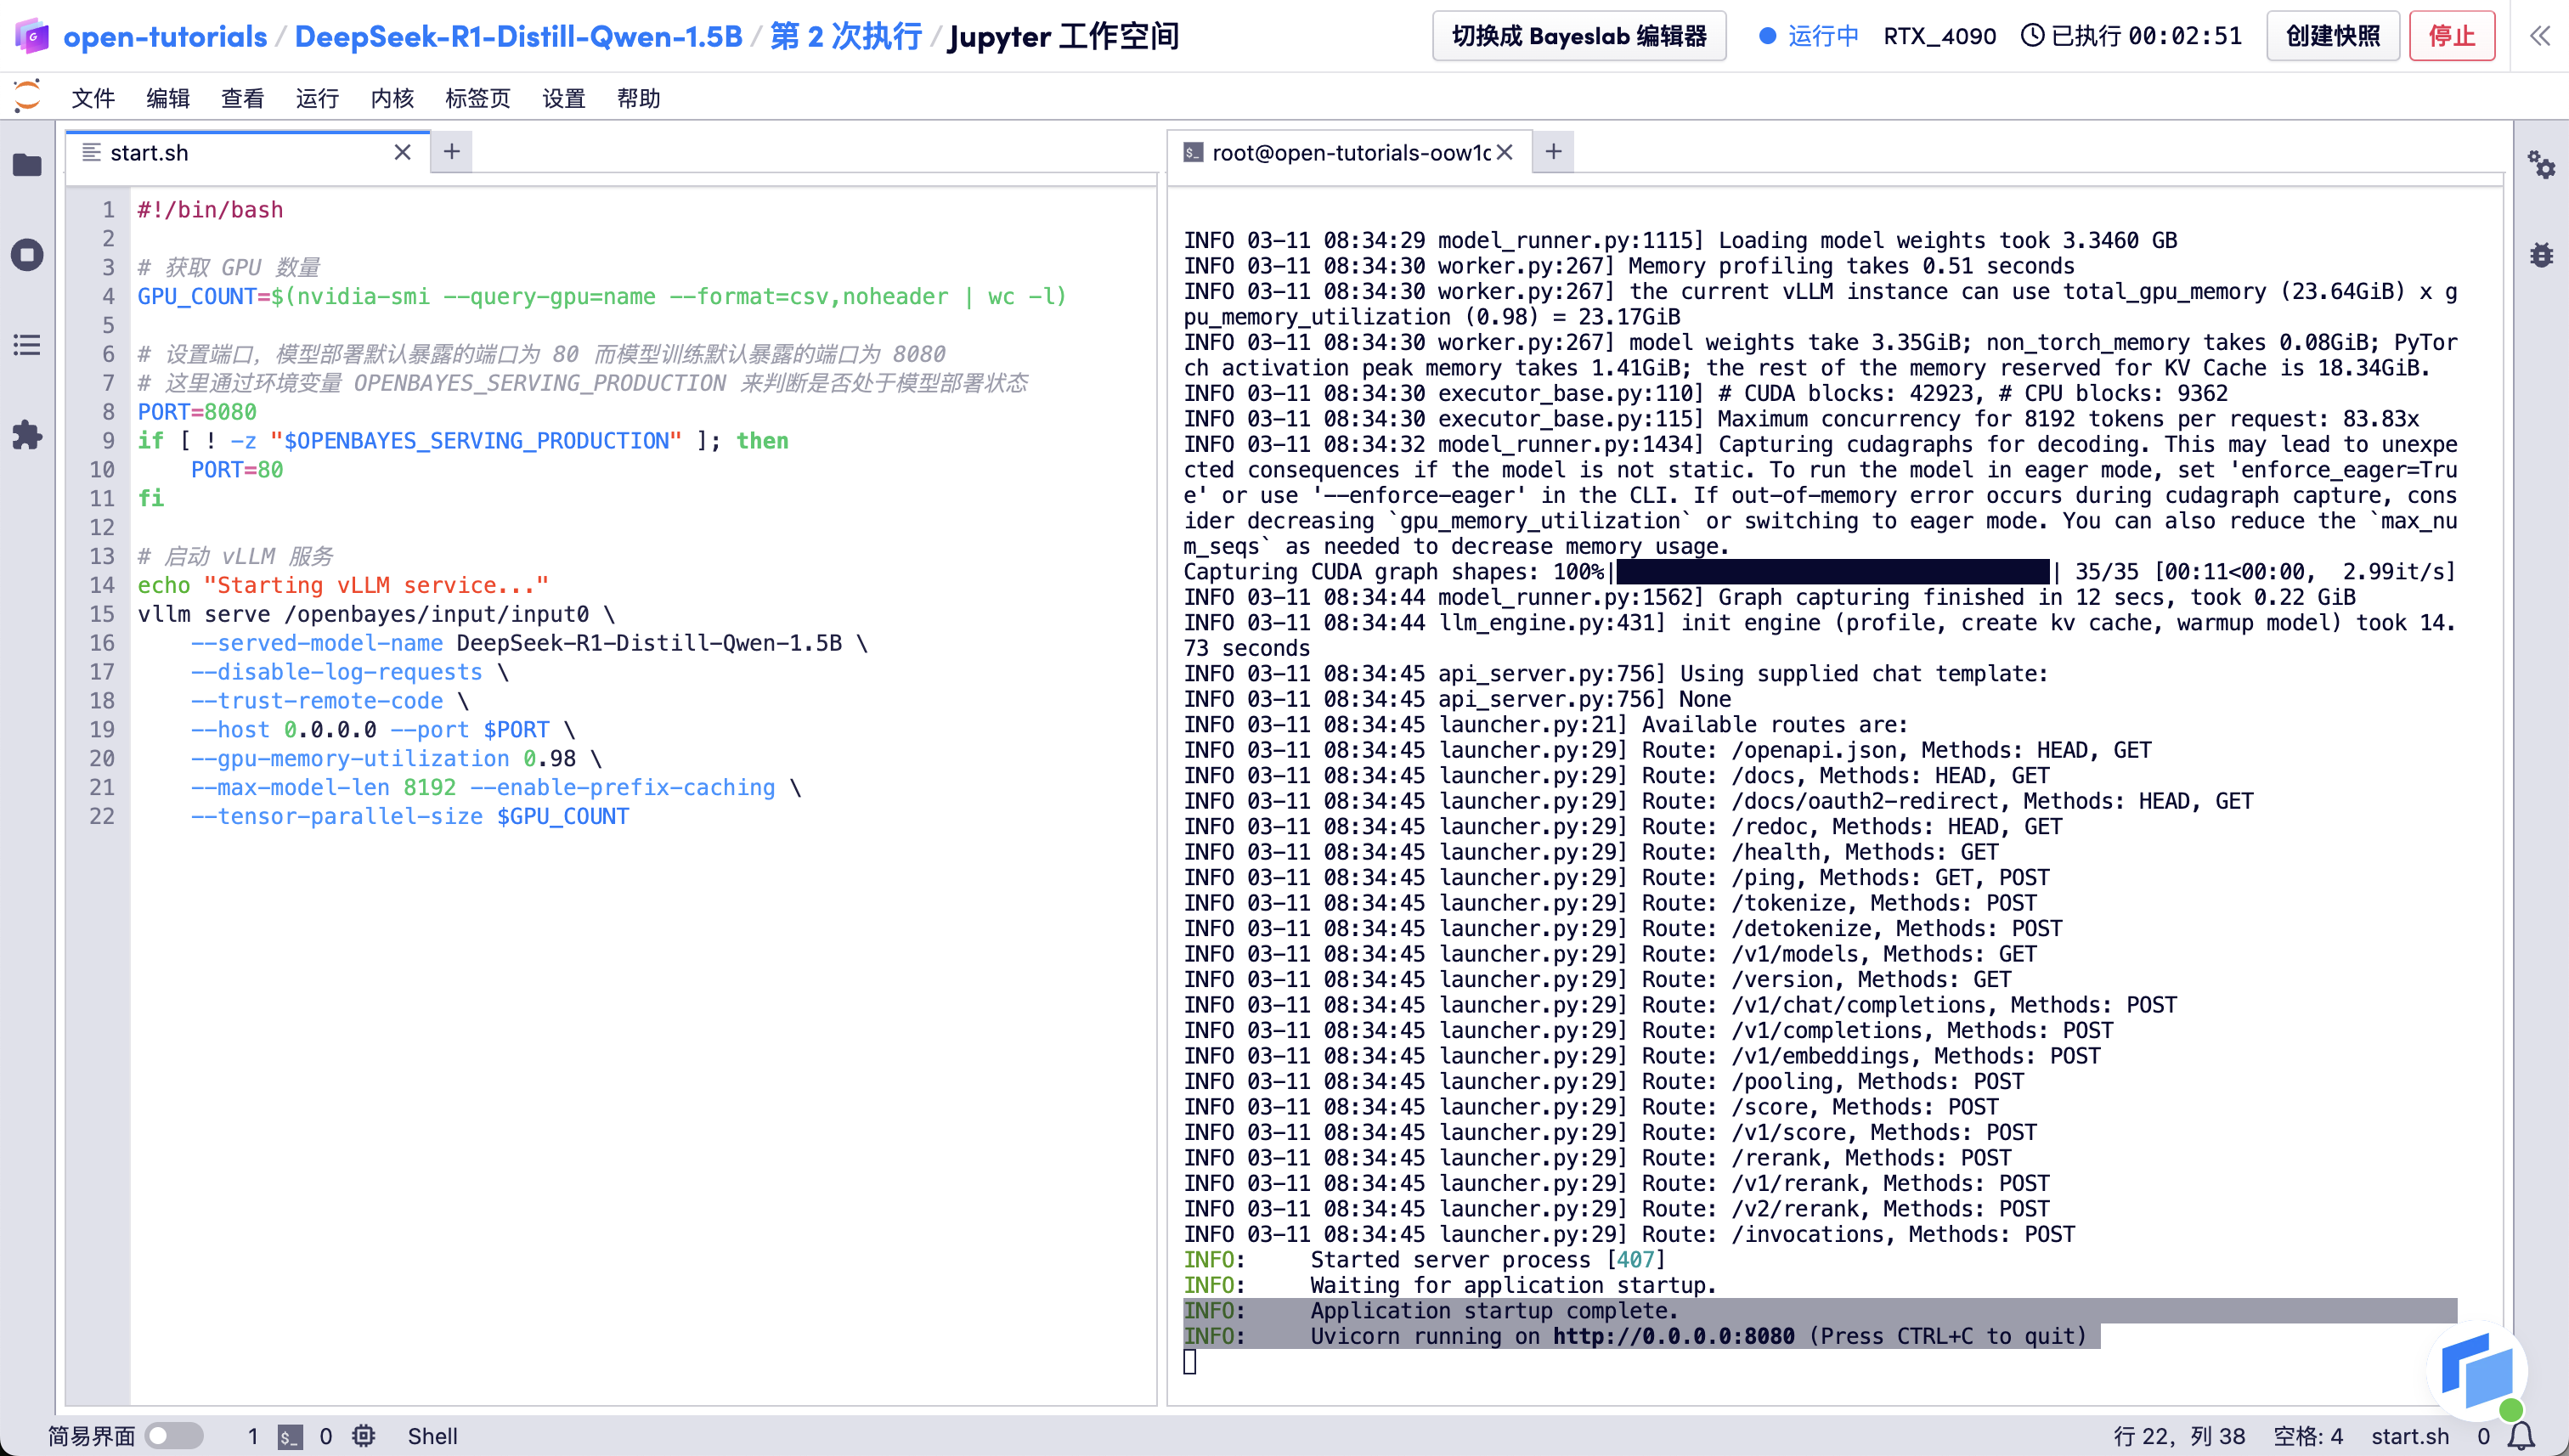This screenshot has width=2569, height=1456.
Task: Add new tab next to terminal tab
Action: coord(1553,152)
